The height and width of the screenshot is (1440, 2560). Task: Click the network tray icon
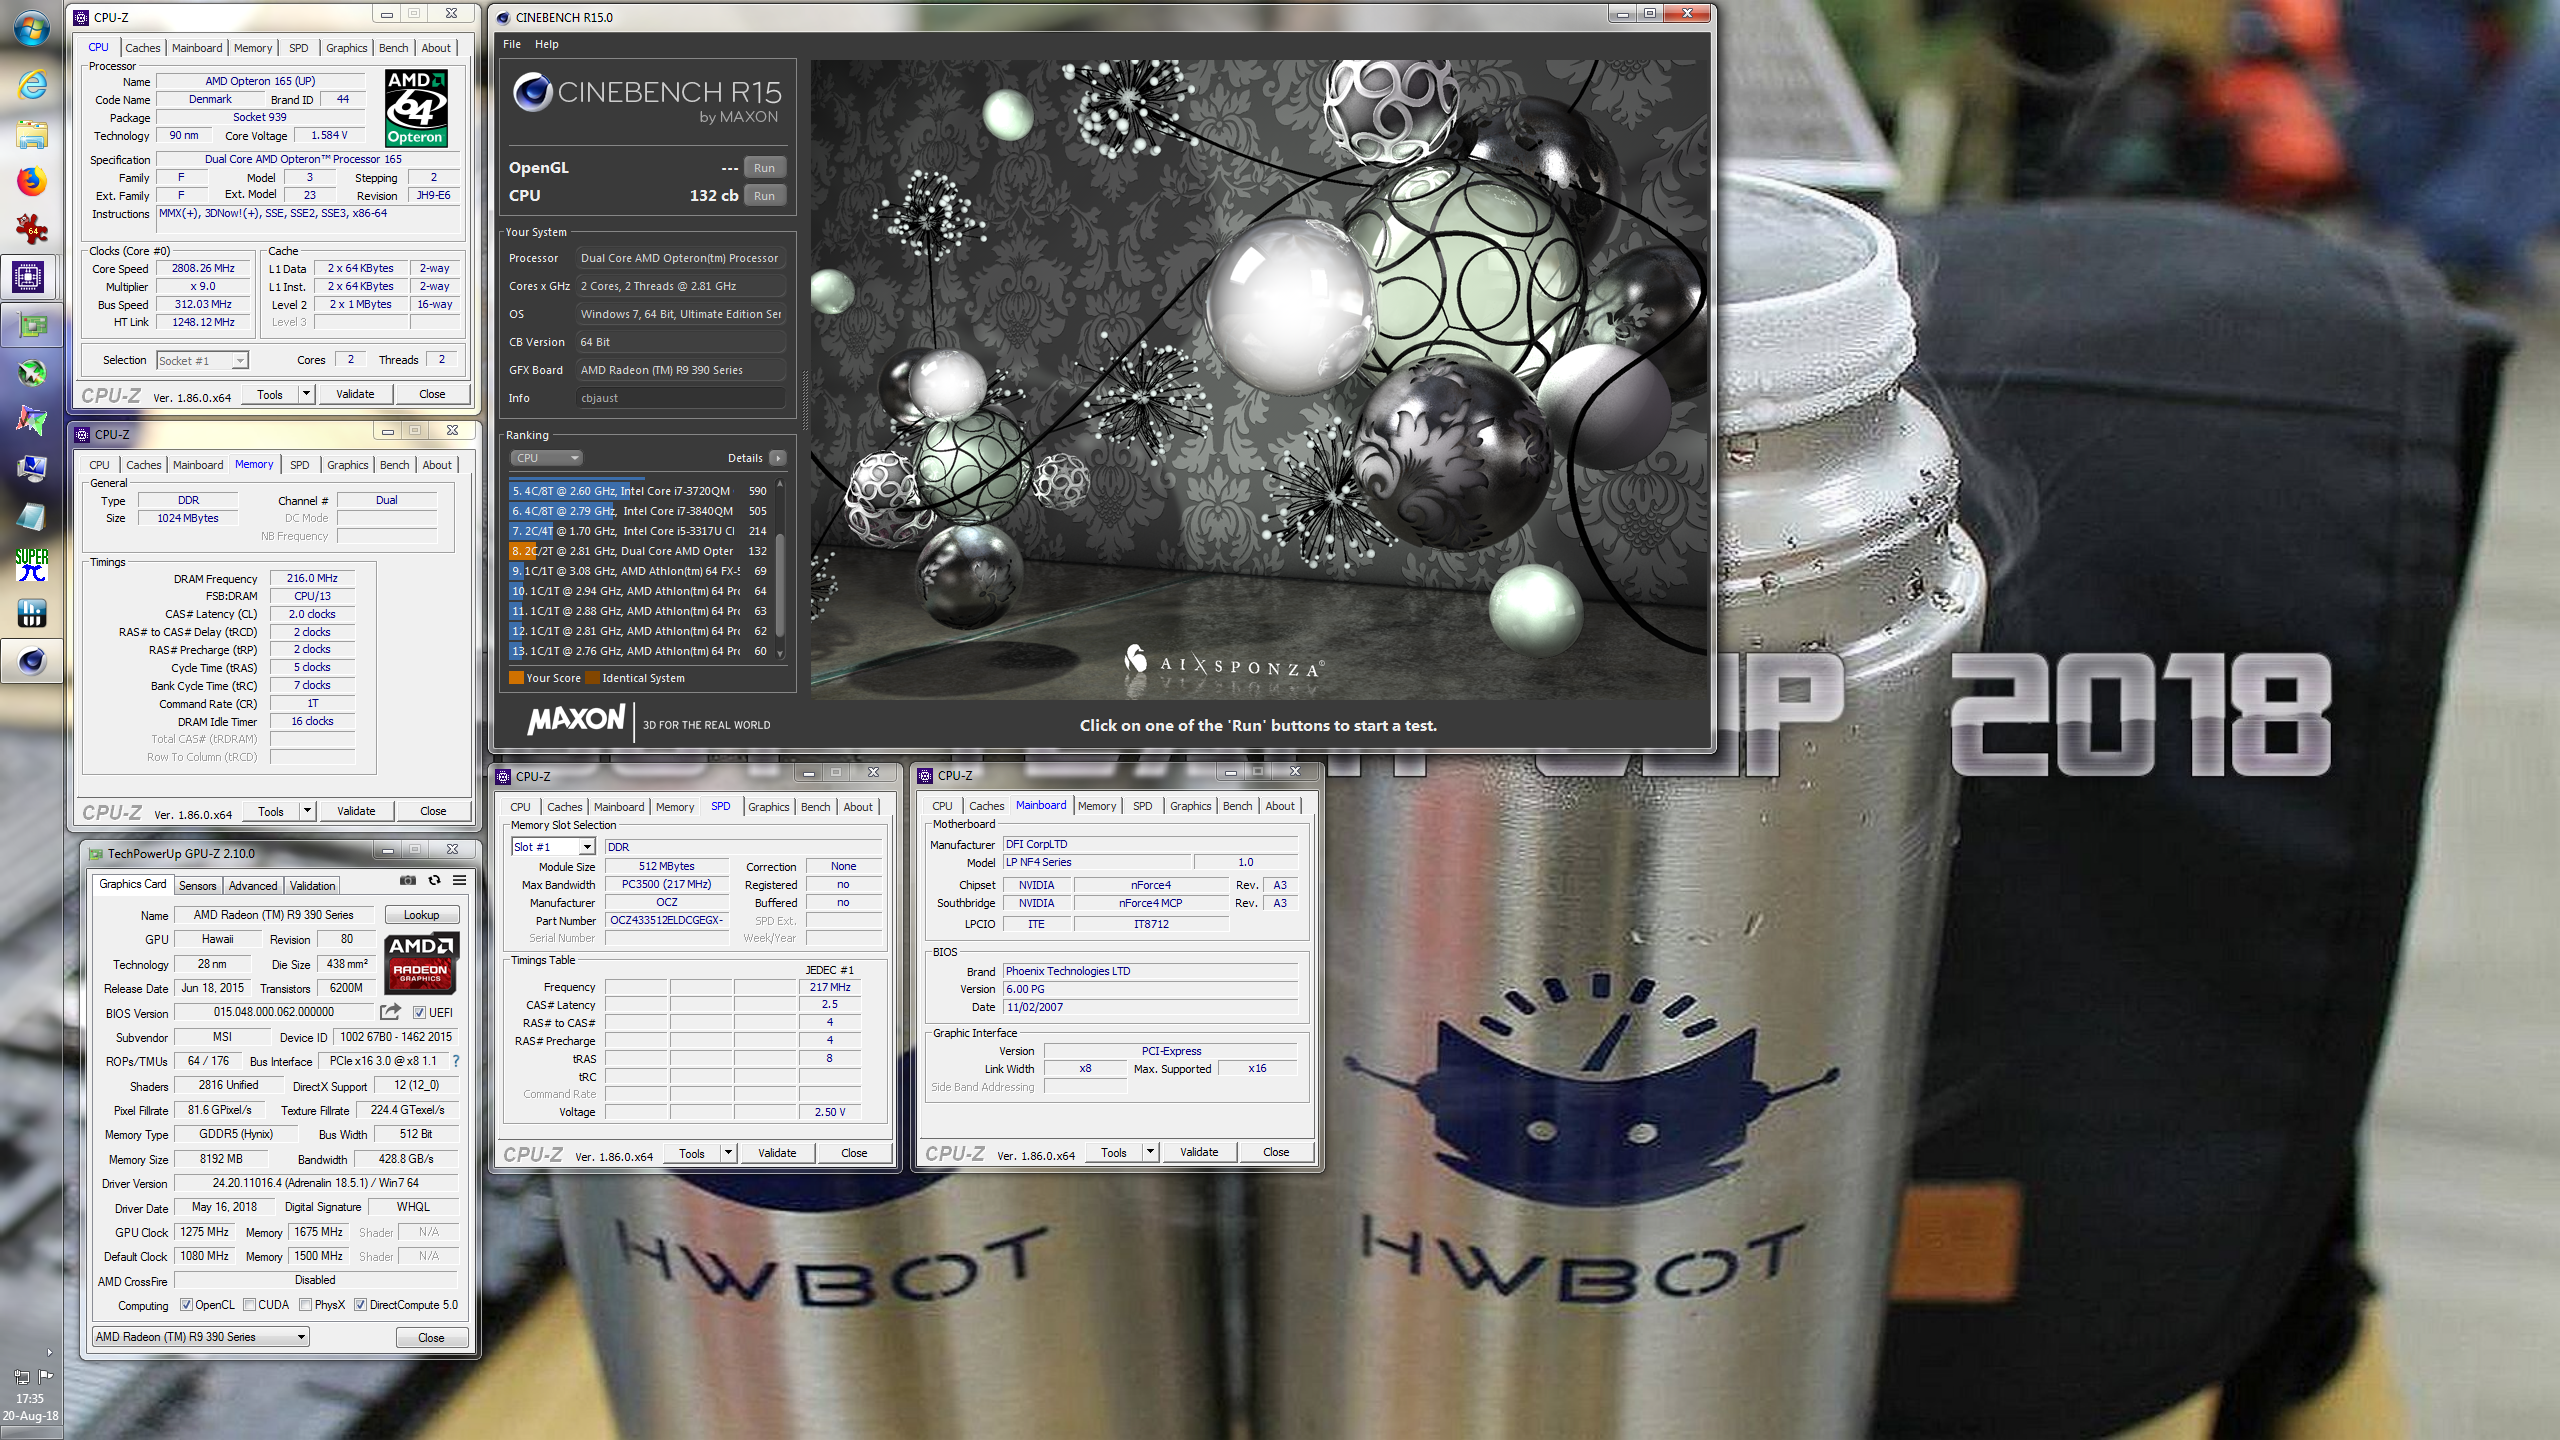point(21,1376)
